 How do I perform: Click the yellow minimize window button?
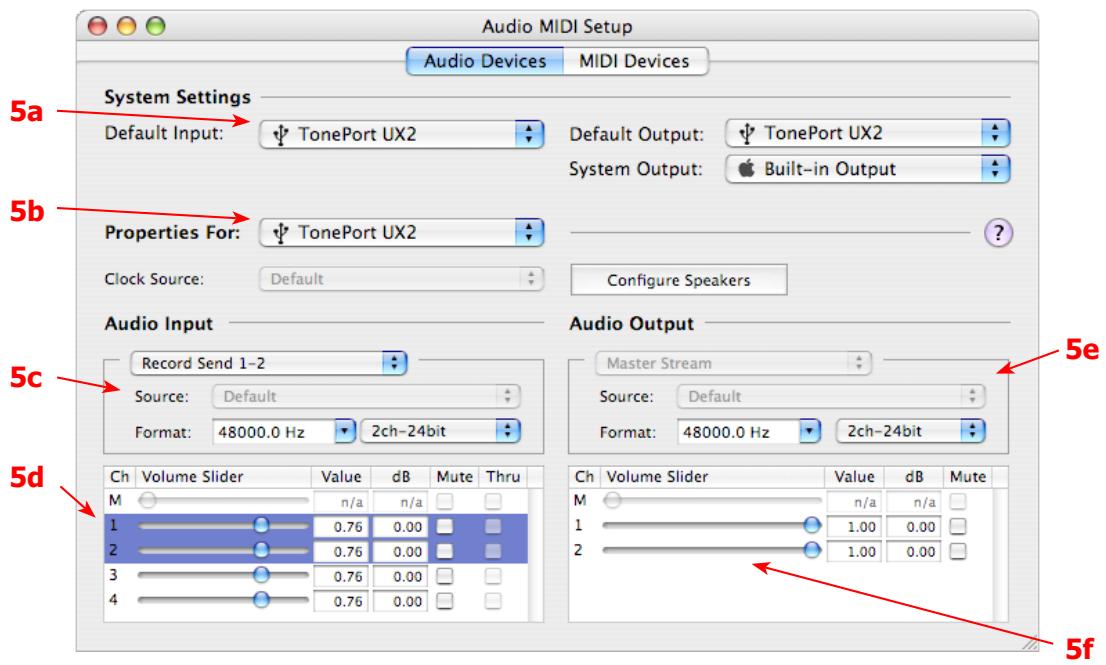(126, 26)
